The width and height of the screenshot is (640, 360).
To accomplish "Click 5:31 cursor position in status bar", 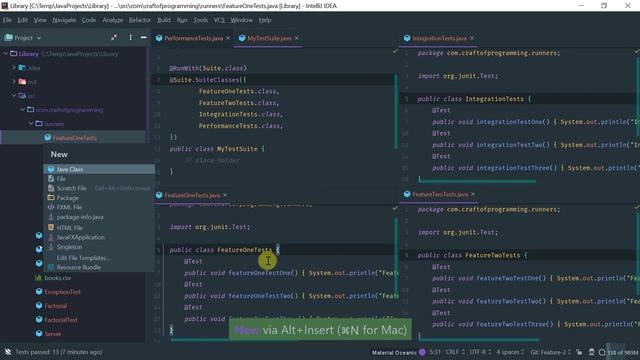I will click(x=435, y=352).
